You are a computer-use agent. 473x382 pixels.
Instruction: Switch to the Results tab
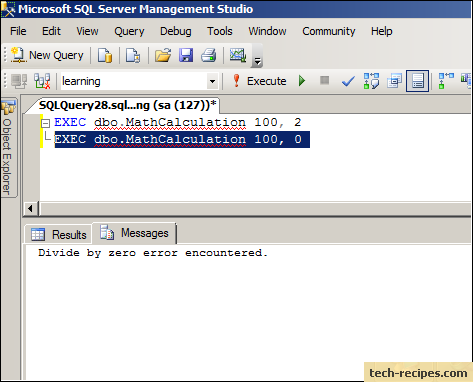point(59,234)
